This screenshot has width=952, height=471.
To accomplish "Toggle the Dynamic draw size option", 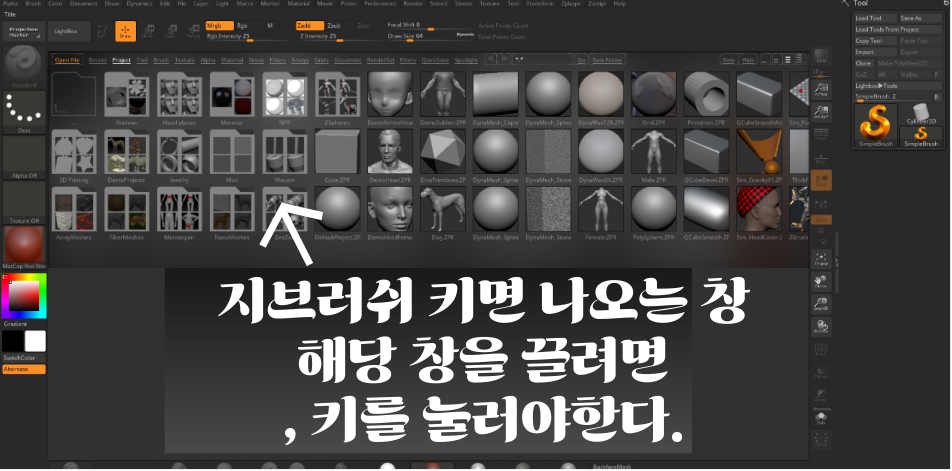I will pos(465,35).
